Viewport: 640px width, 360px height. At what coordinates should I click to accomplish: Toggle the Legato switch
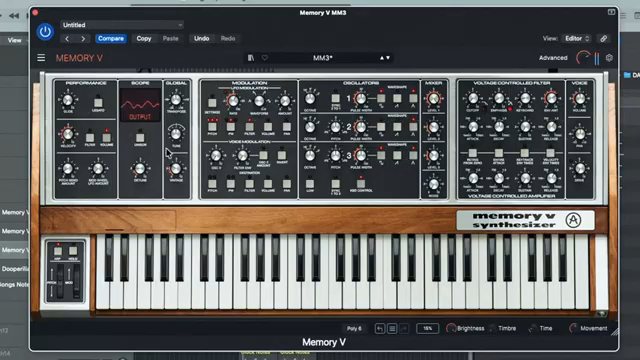coord(98,102)
